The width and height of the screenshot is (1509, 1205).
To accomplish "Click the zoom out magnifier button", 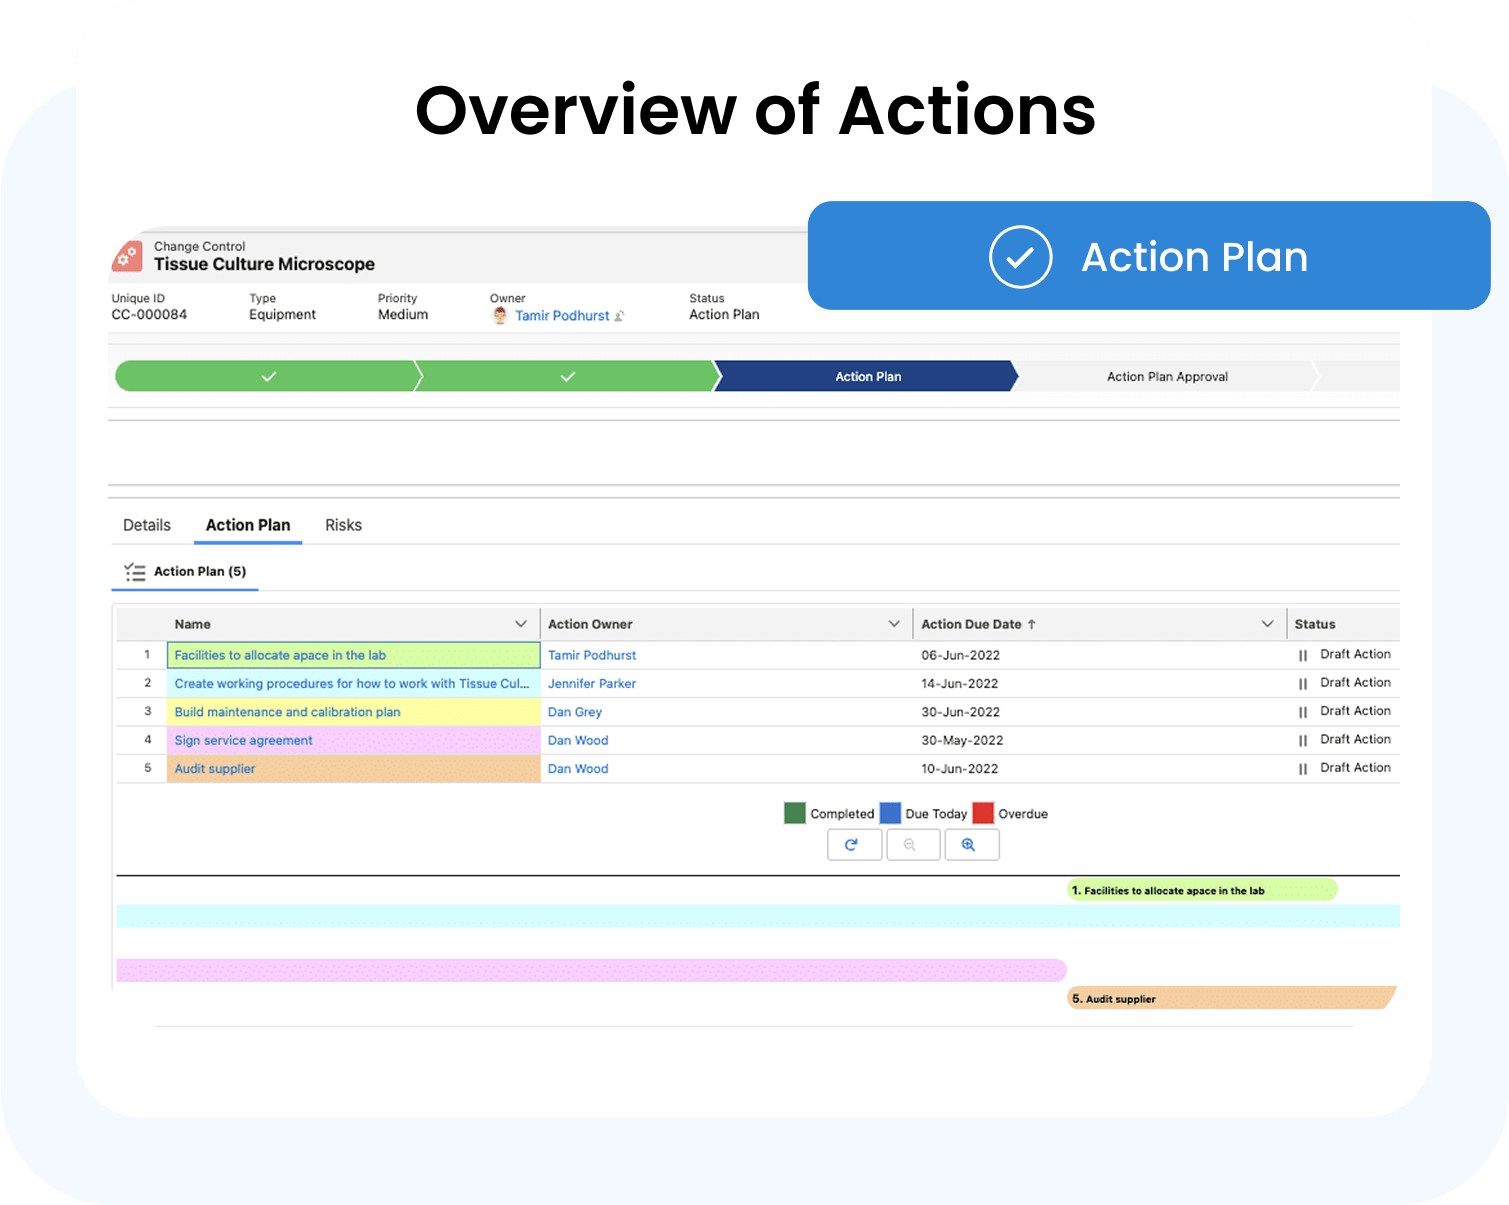I will click(x=910, y=845).
